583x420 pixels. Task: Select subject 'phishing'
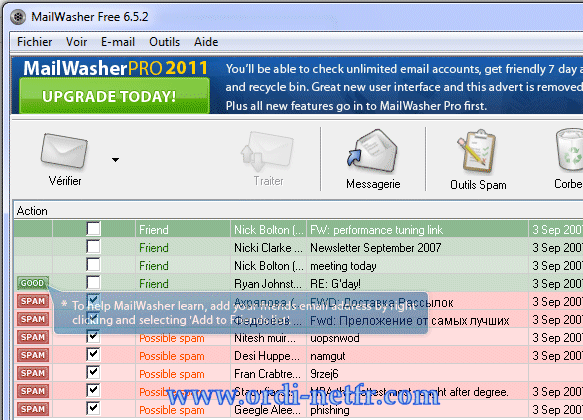pos(330,410)
